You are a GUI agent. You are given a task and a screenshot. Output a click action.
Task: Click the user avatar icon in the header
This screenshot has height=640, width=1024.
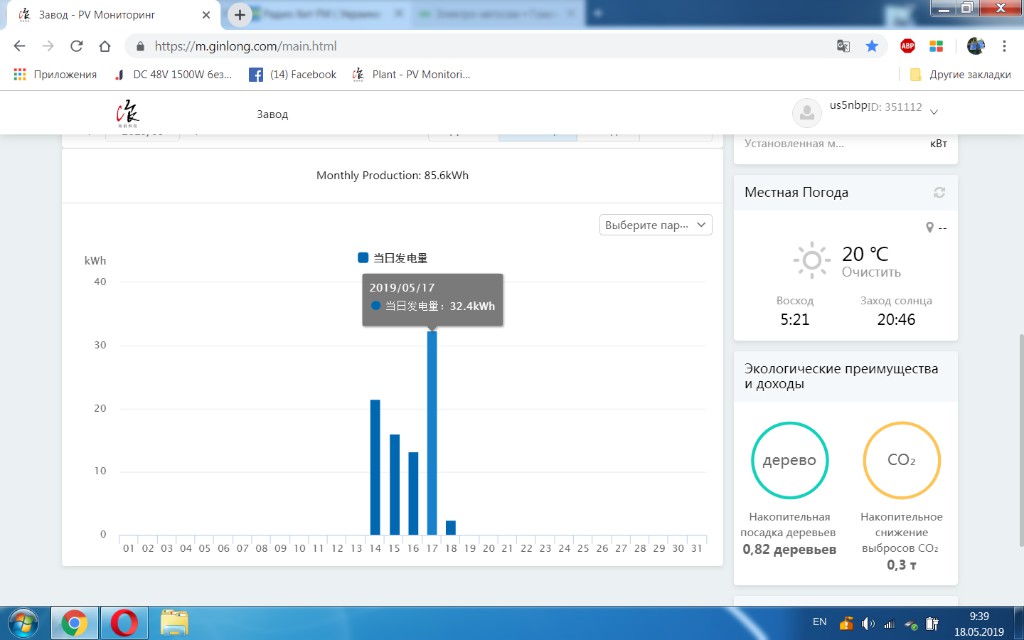coord(806,113)
